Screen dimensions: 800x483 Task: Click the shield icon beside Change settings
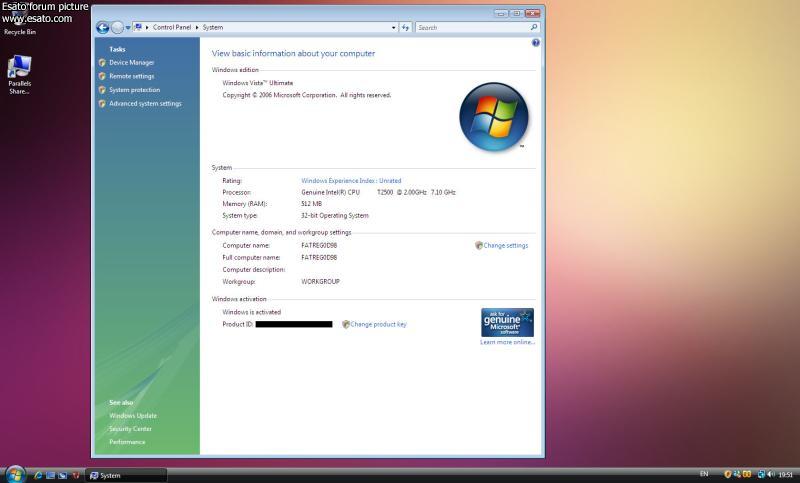point(479,245)
